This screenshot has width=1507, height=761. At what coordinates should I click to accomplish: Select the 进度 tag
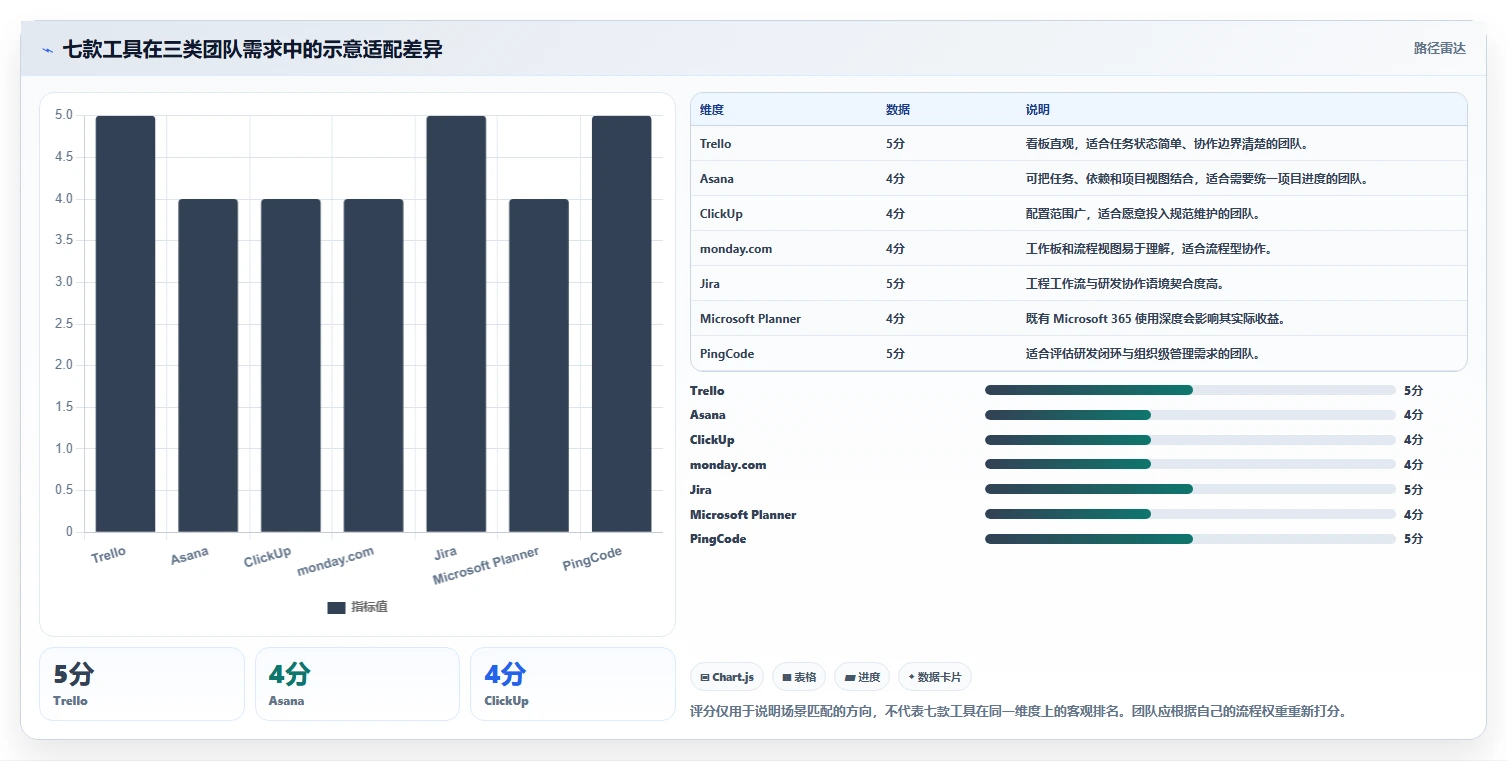[862, 677]
